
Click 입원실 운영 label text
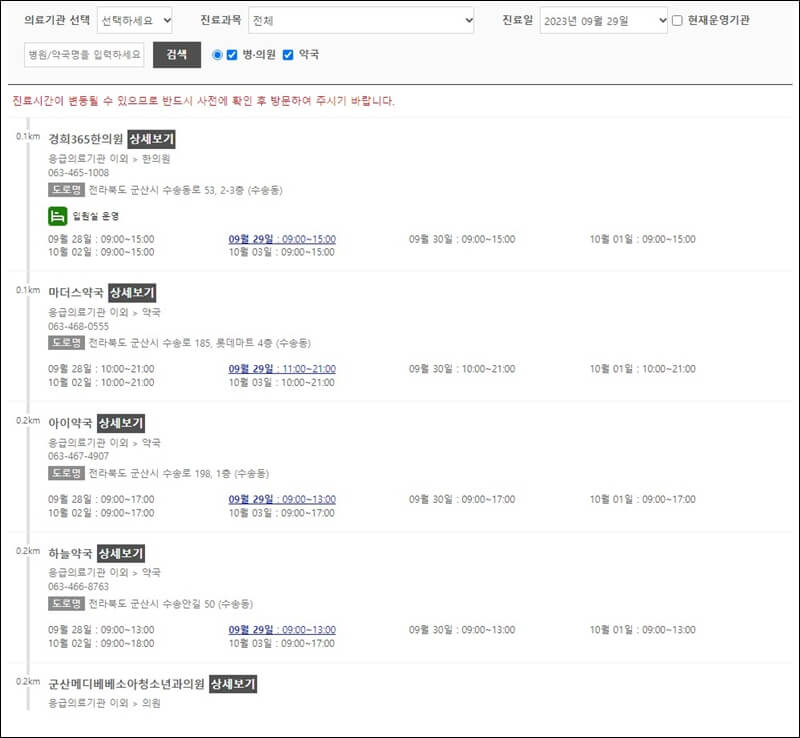pos(96,216)
